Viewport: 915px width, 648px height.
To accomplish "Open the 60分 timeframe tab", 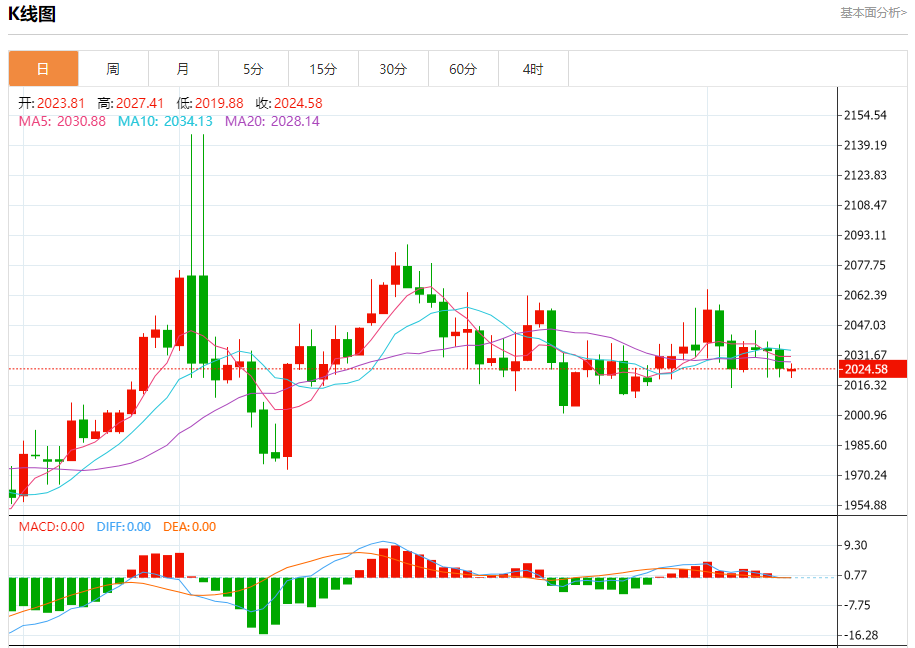I will (463, 69).
